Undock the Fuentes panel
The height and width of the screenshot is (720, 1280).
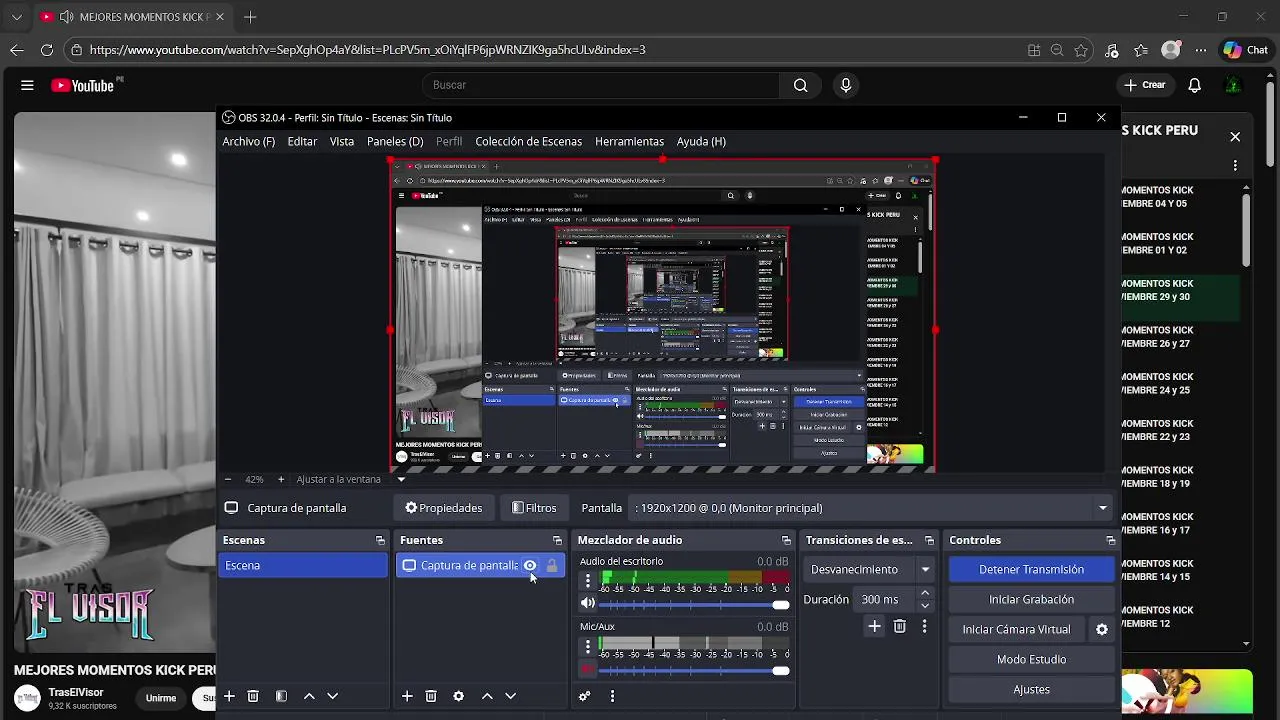click(557, 540)
